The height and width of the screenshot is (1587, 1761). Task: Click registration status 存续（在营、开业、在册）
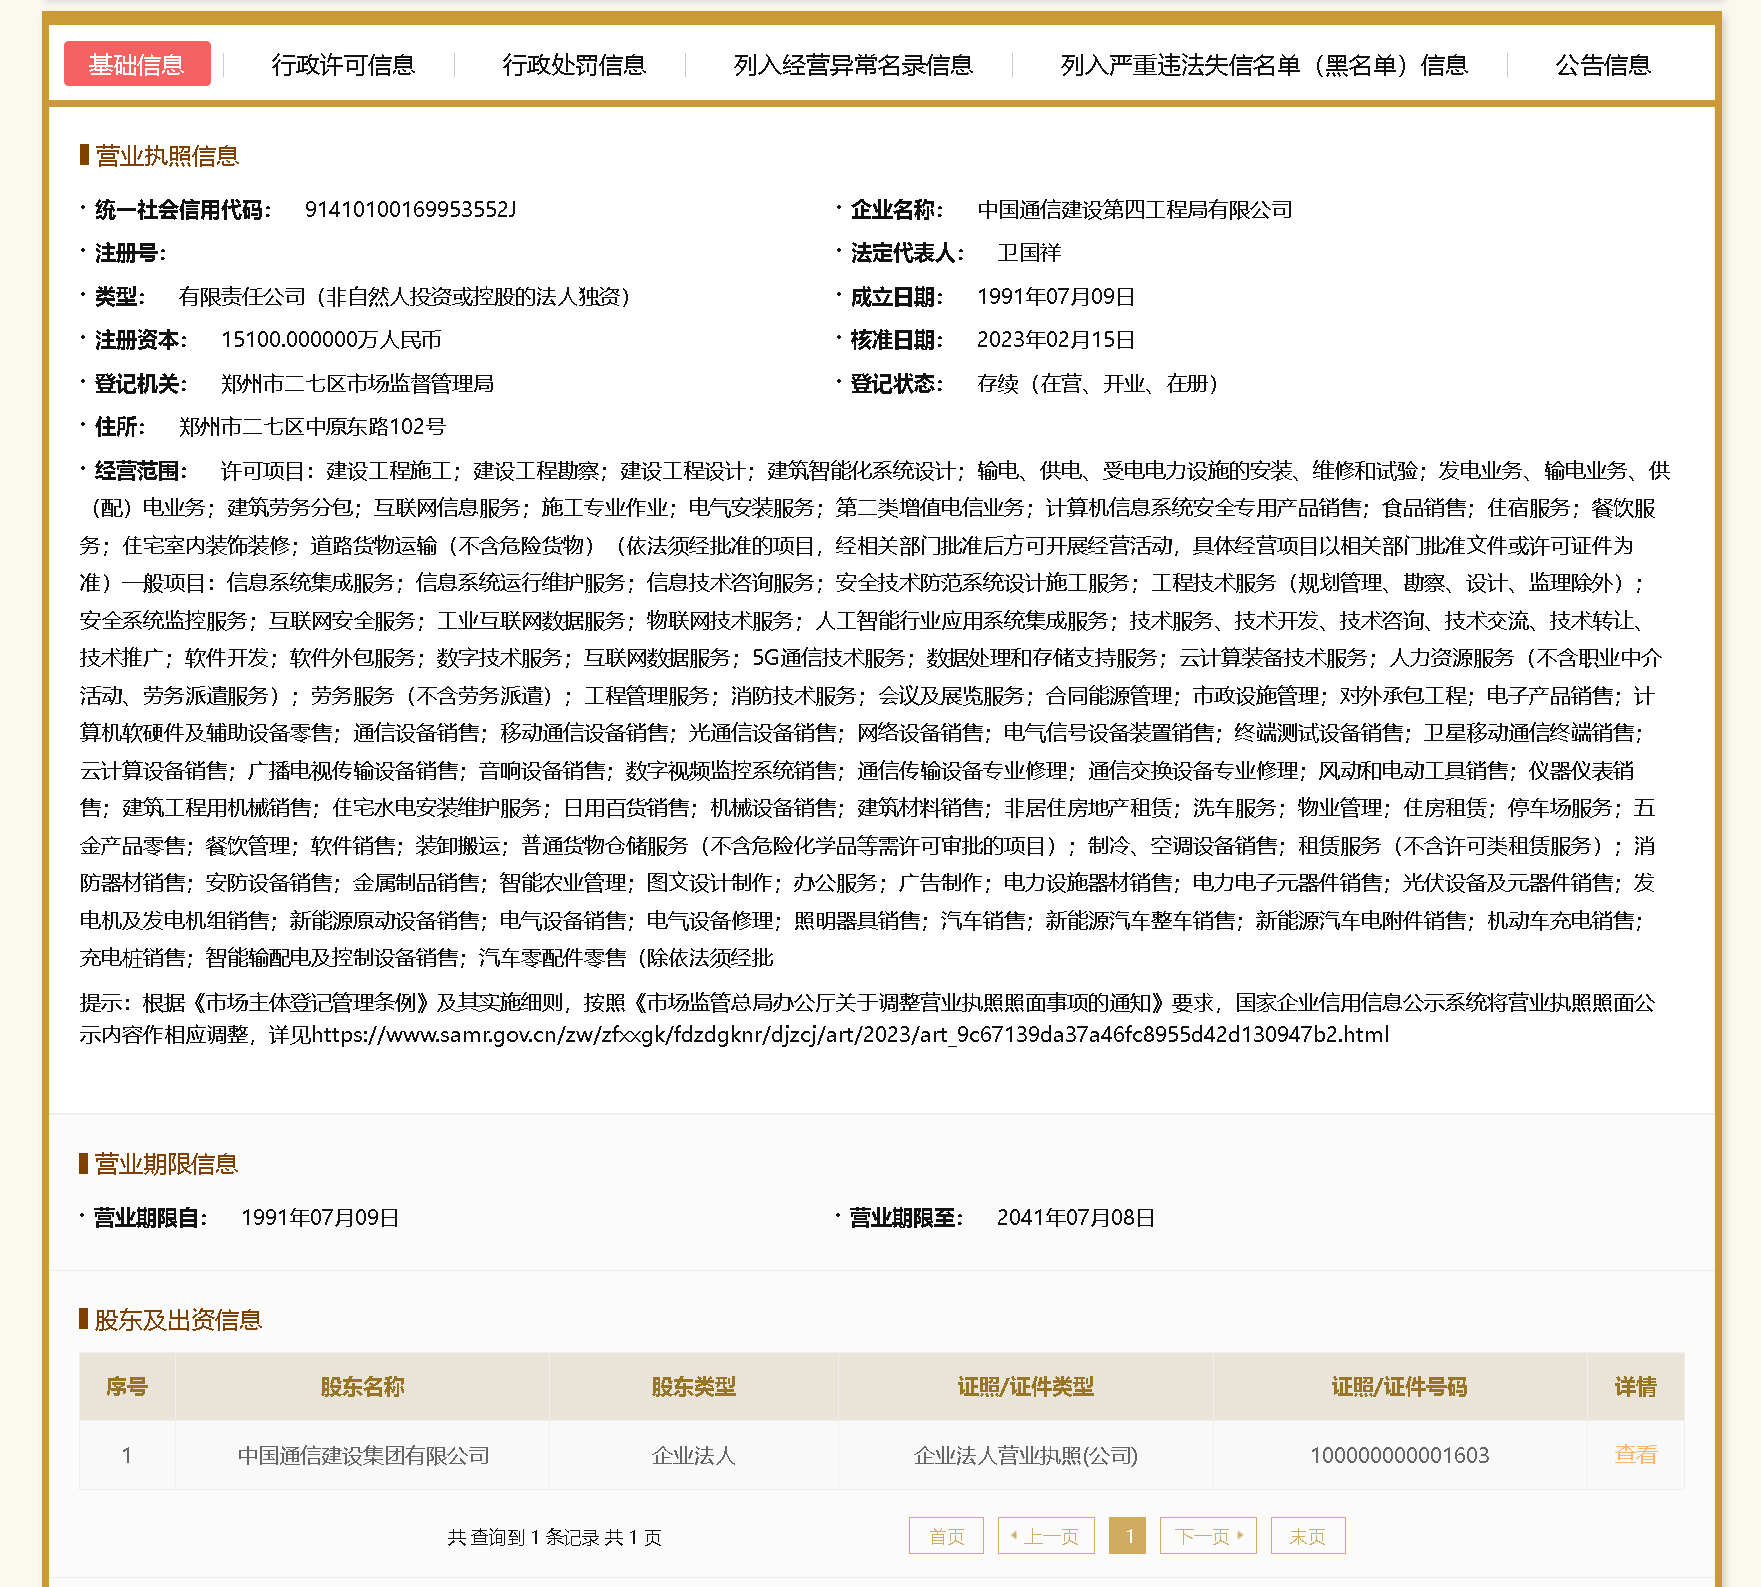point(1098,384)
